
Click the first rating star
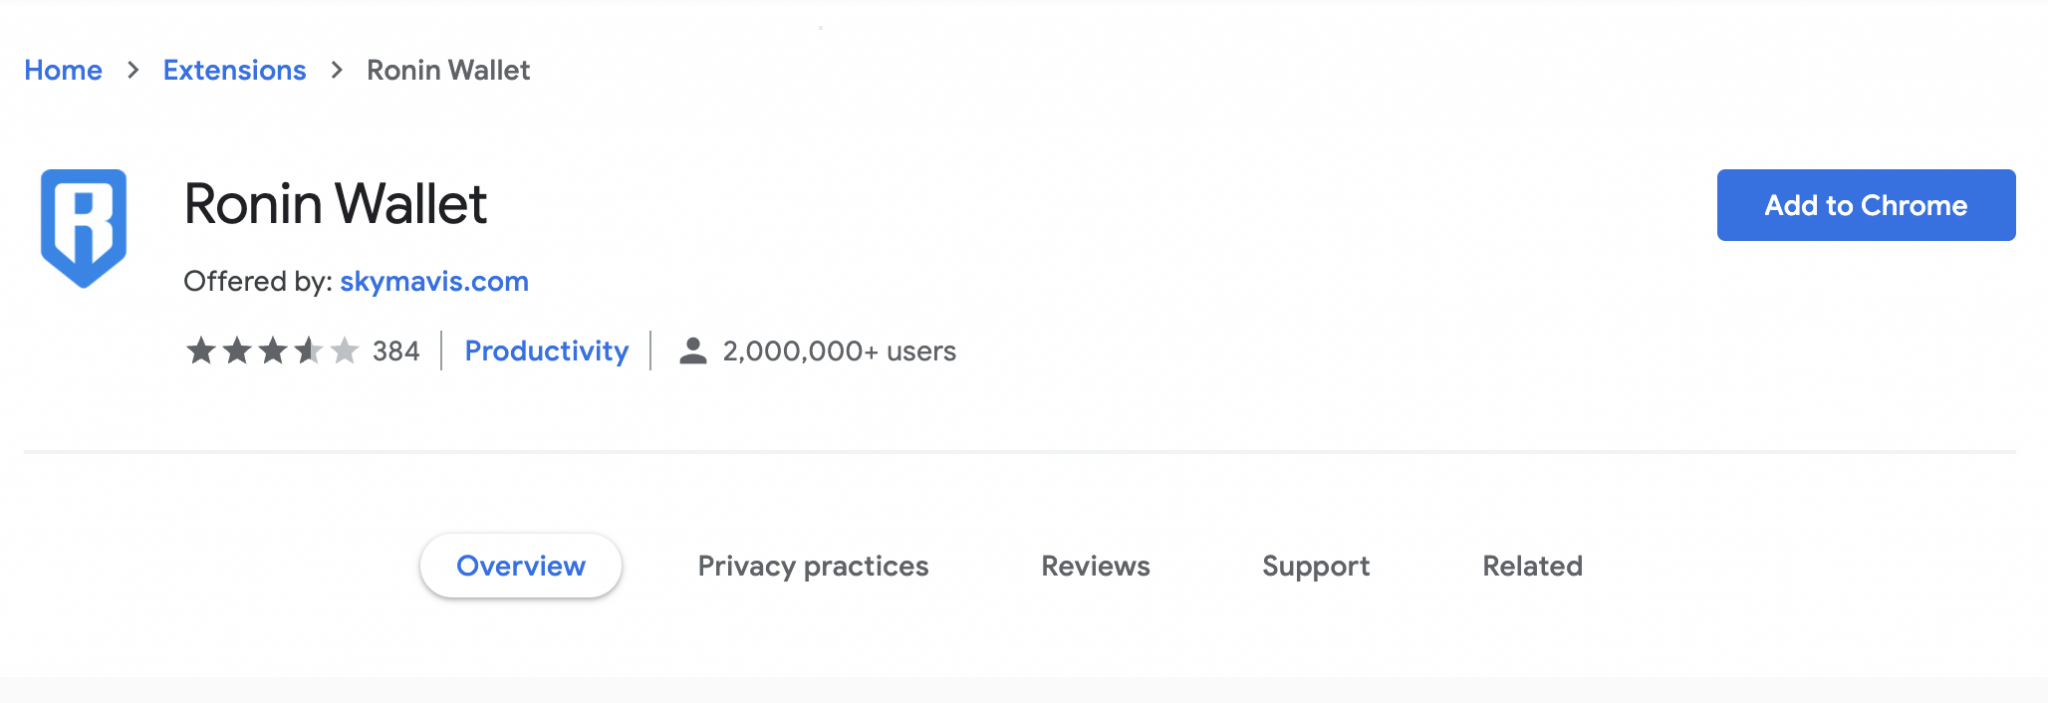(x=201, y=351)
